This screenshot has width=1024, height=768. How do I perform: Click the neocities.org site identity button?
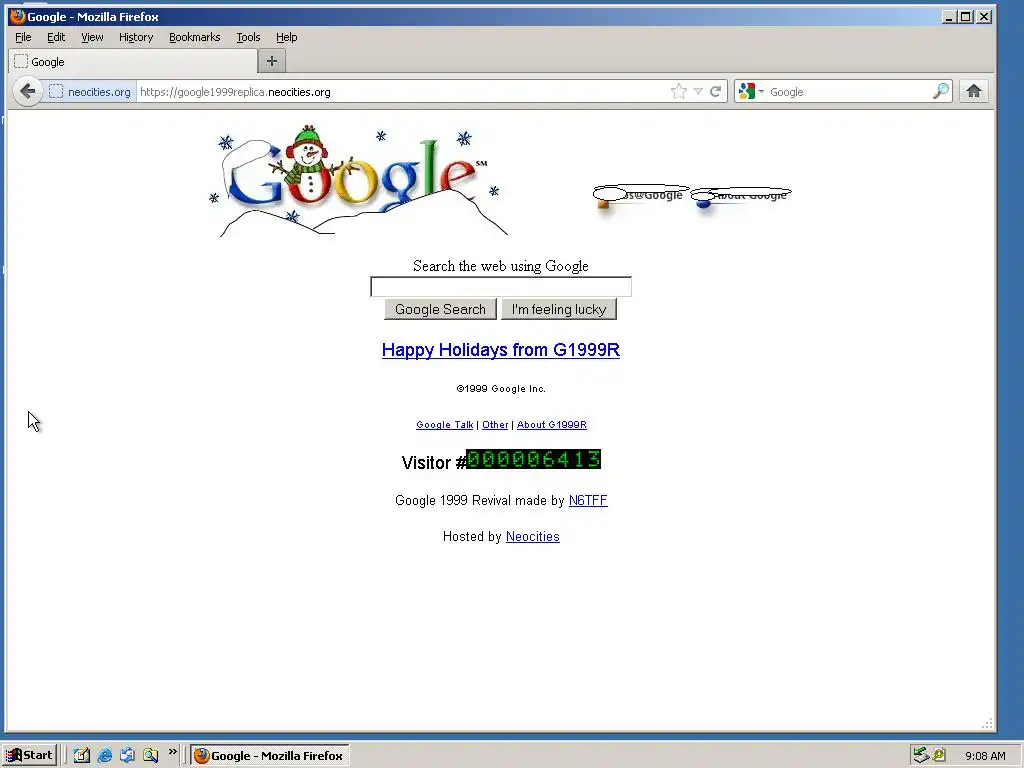[x=91, y=92]
